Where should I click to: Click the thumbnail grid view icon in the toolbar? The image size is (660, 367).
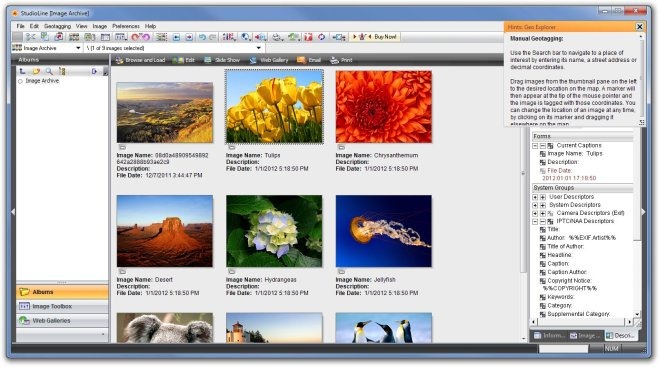pos(74,37)
